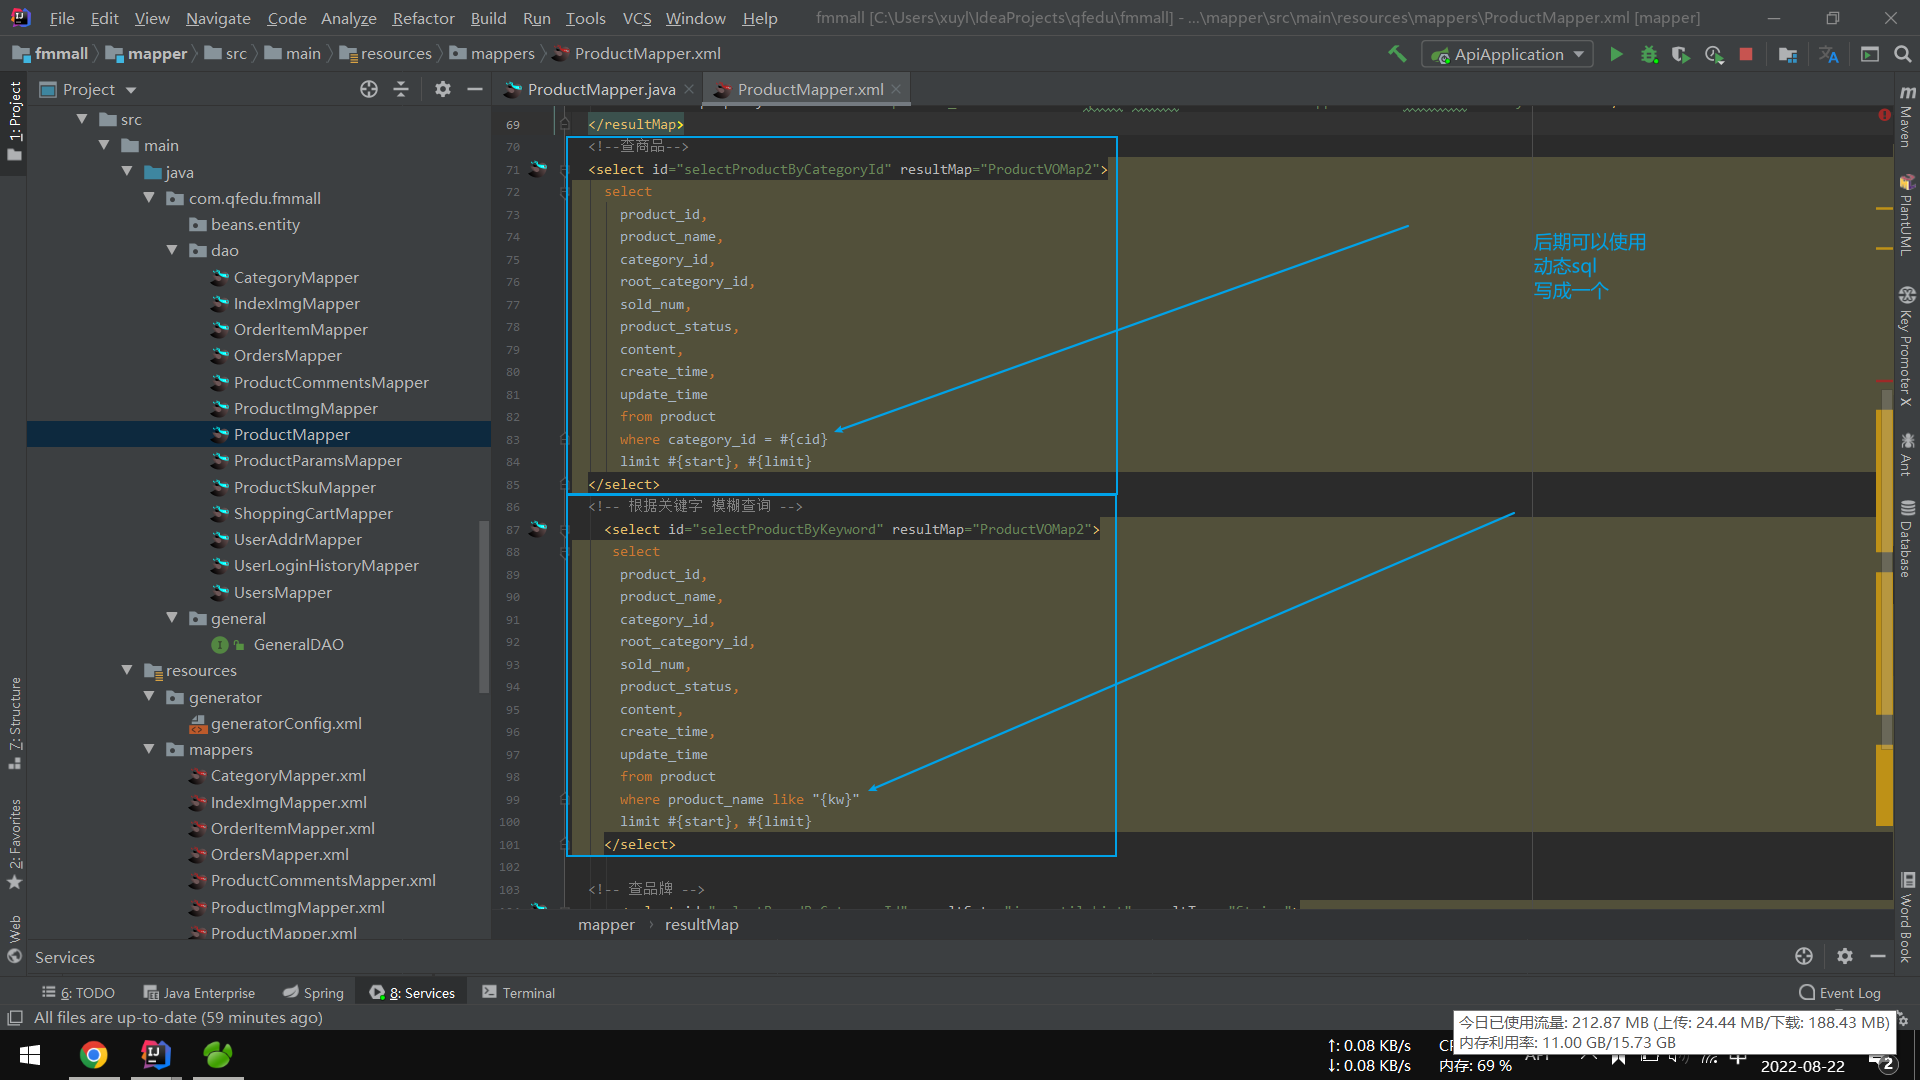Locate current file in Project panel
The width and height of the screenshot is (1920, 1080).
[369, 89]
